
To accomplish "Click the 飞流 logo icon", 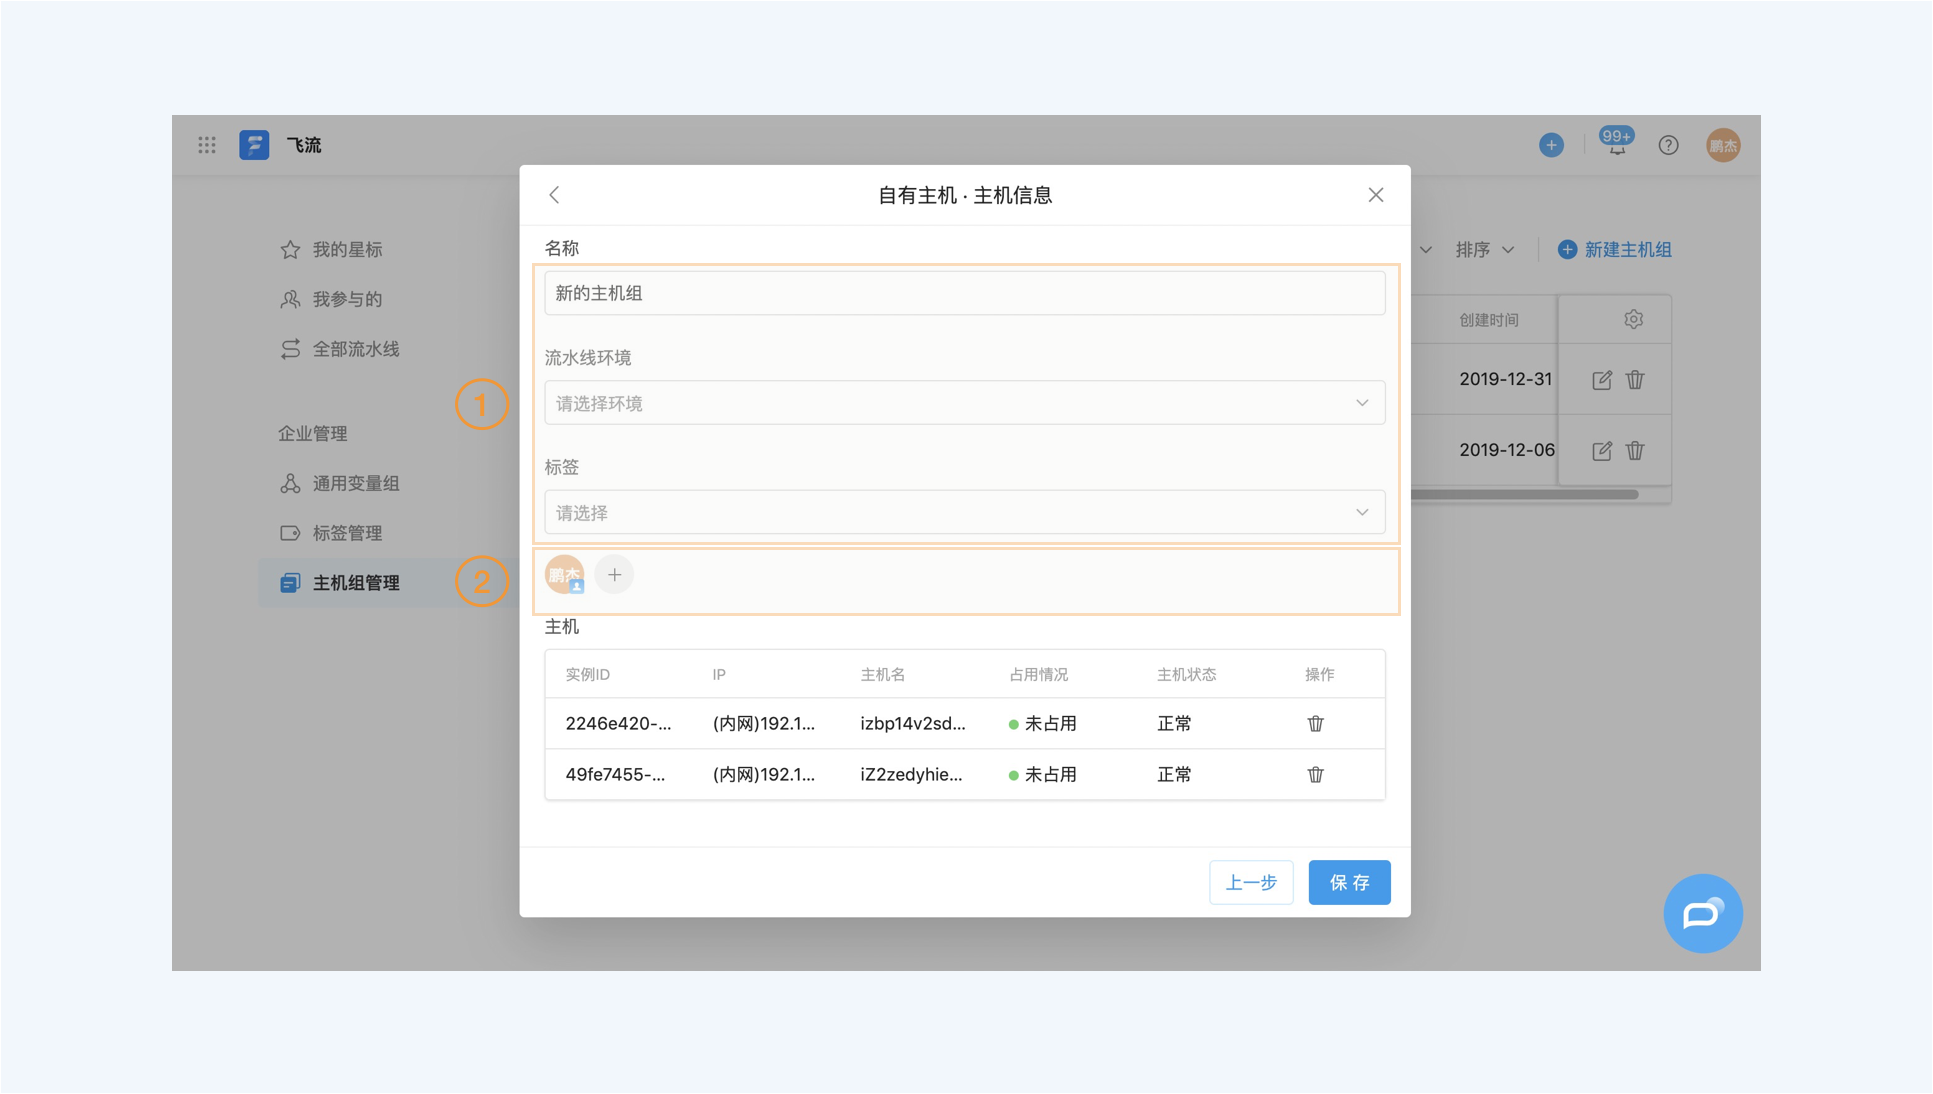I will tap(254, 145).
